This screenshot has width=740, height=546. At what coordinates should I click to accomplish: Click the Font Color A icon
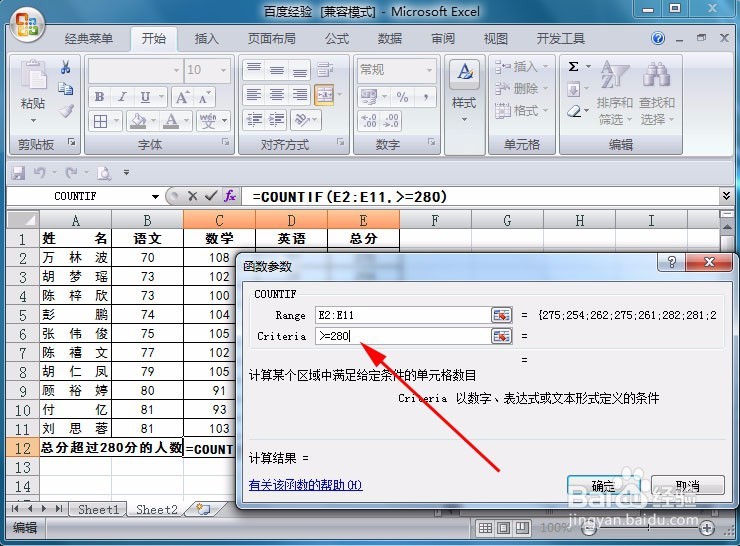pyautogui.click(x=171, y=121)
